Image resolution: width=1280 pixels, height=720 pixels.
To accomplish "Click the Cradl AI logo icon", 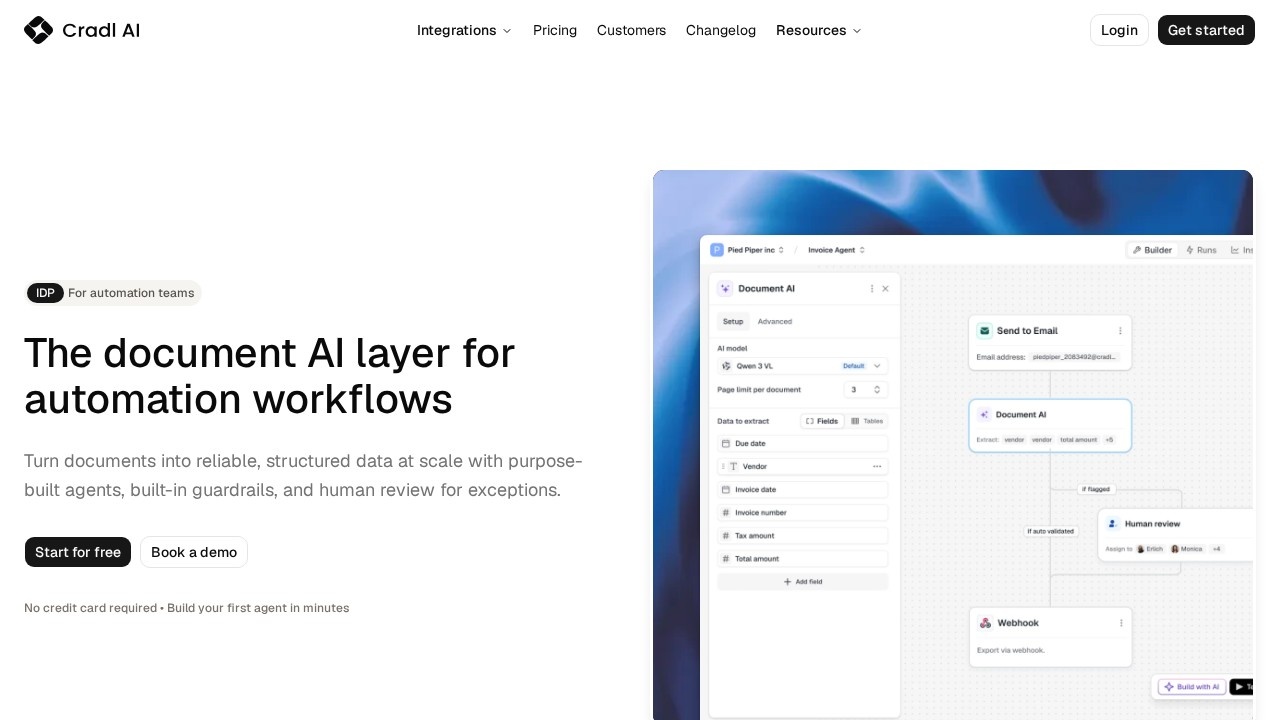I will click(x=38, y=30).
